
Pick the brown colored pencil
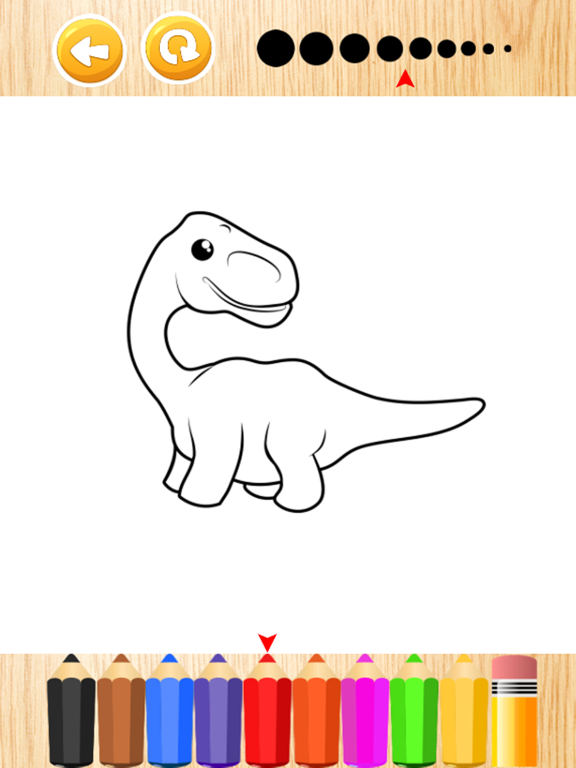click(121, 711)
